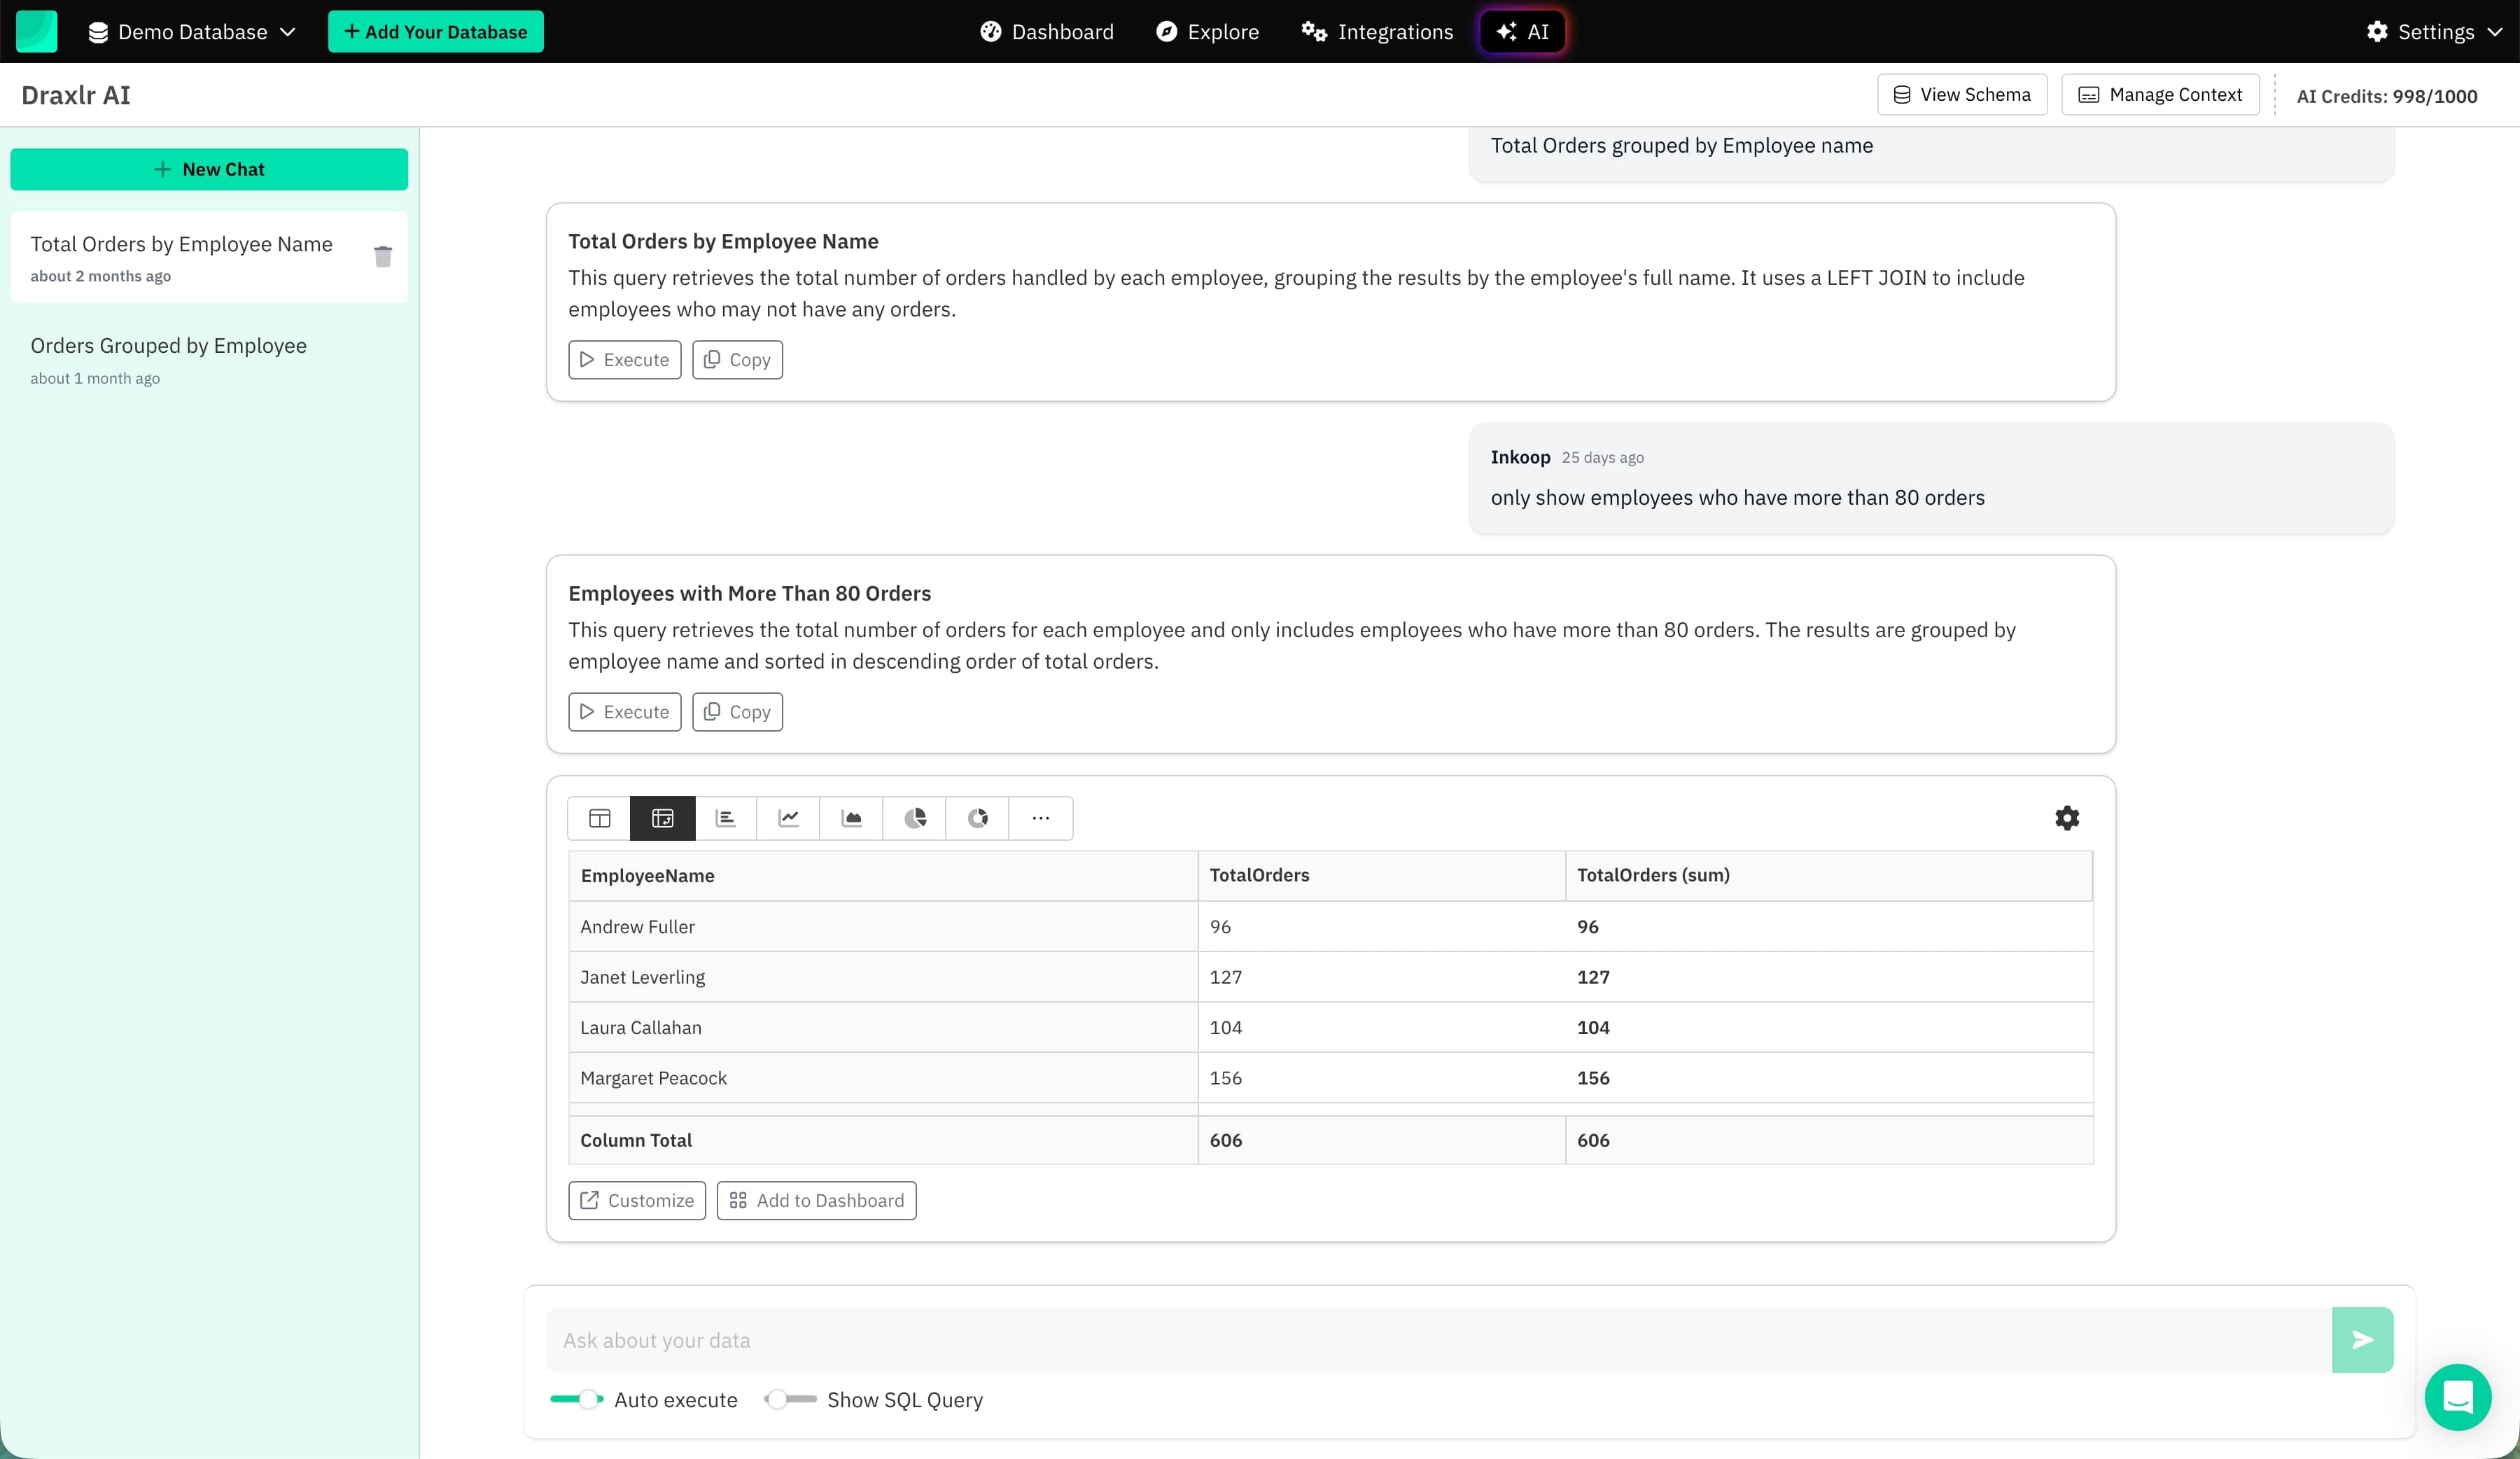The width and height of the screenshot is (2520, 1459).
Task: Click the View Schema button
Action: tap(1962, 95)
